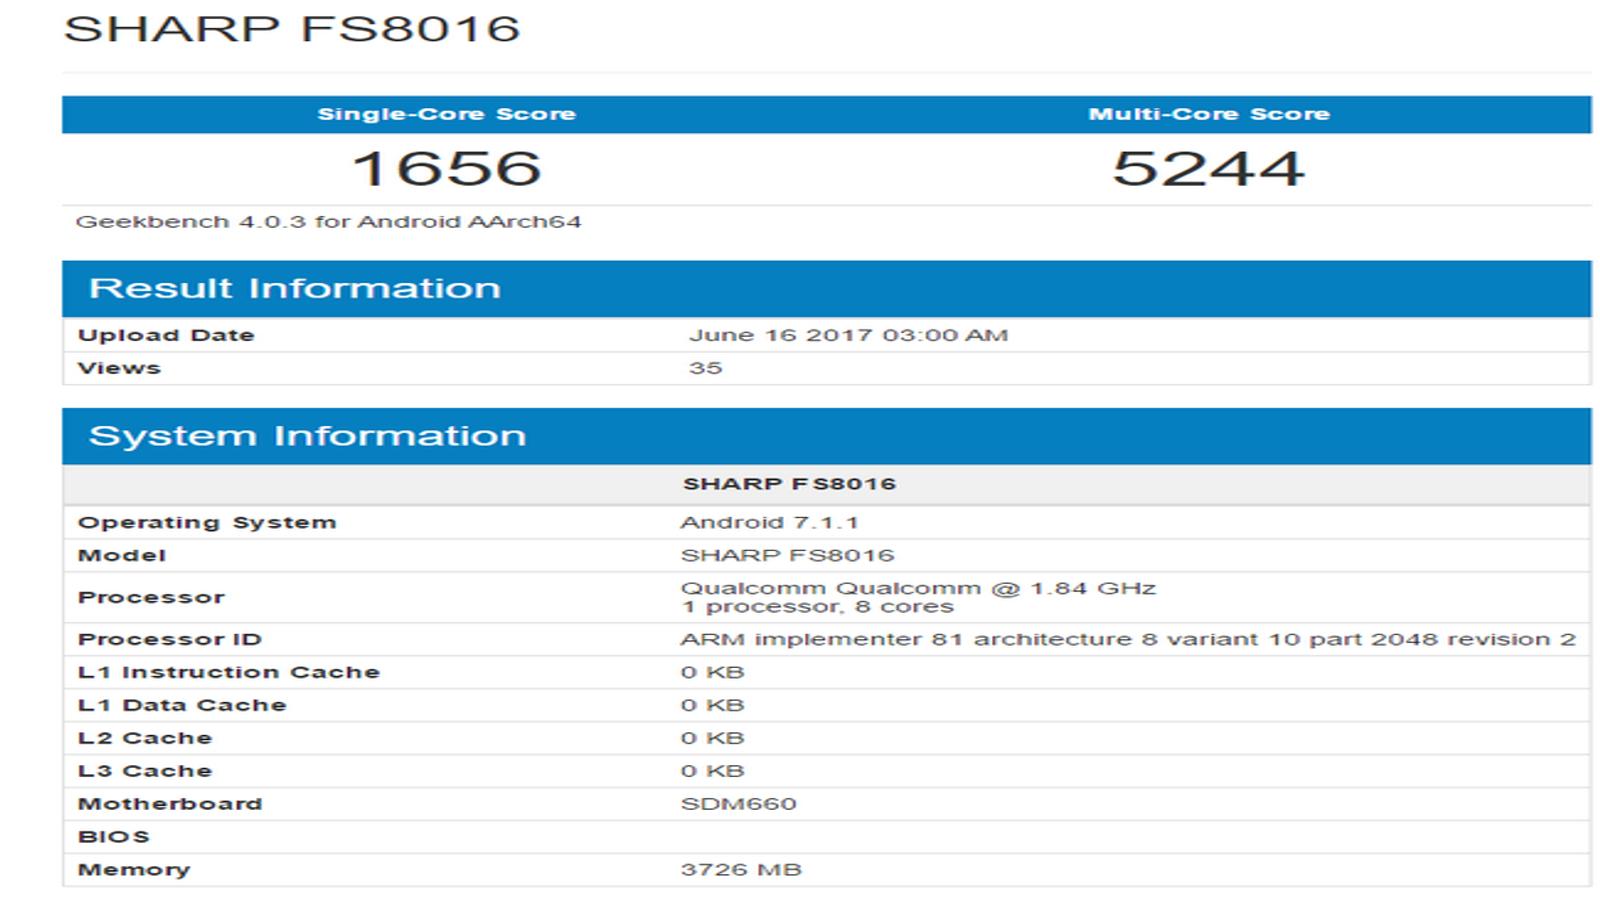1600x900 pixels.
Task: Click the SHARP FS8016 page title
Action: 292,28
